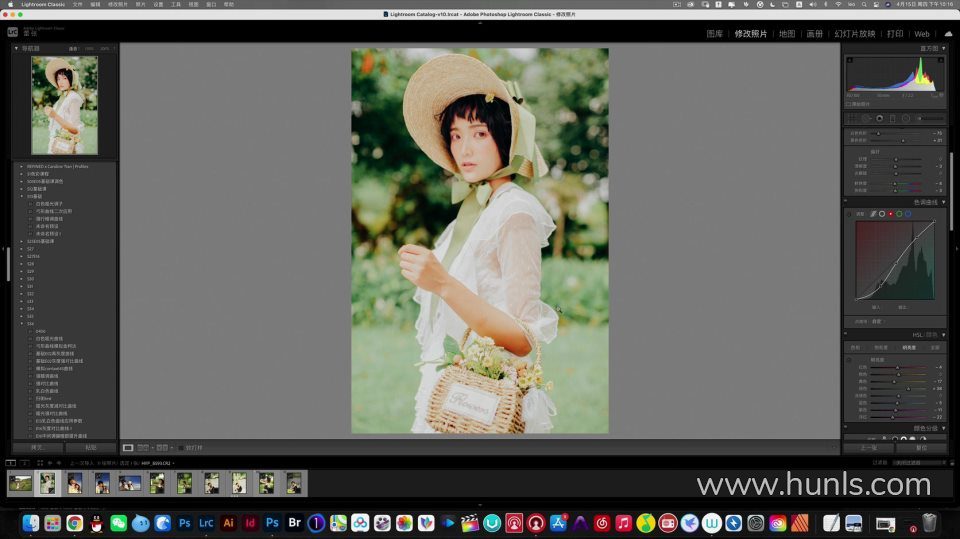Expand the REFINED x Caroline Tran Profiles preset folder
Image resolution: width=960 pixels, height=539 pixels.
coord(21,166)
